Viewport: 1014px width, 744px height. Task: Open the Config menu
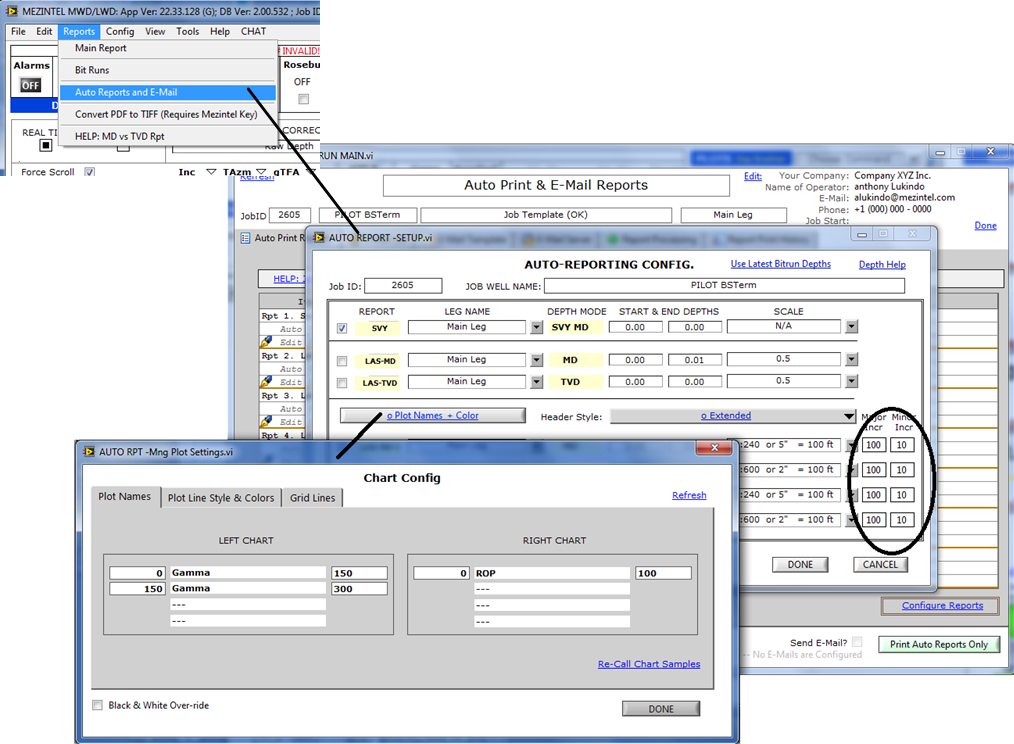tap(120, 31)
